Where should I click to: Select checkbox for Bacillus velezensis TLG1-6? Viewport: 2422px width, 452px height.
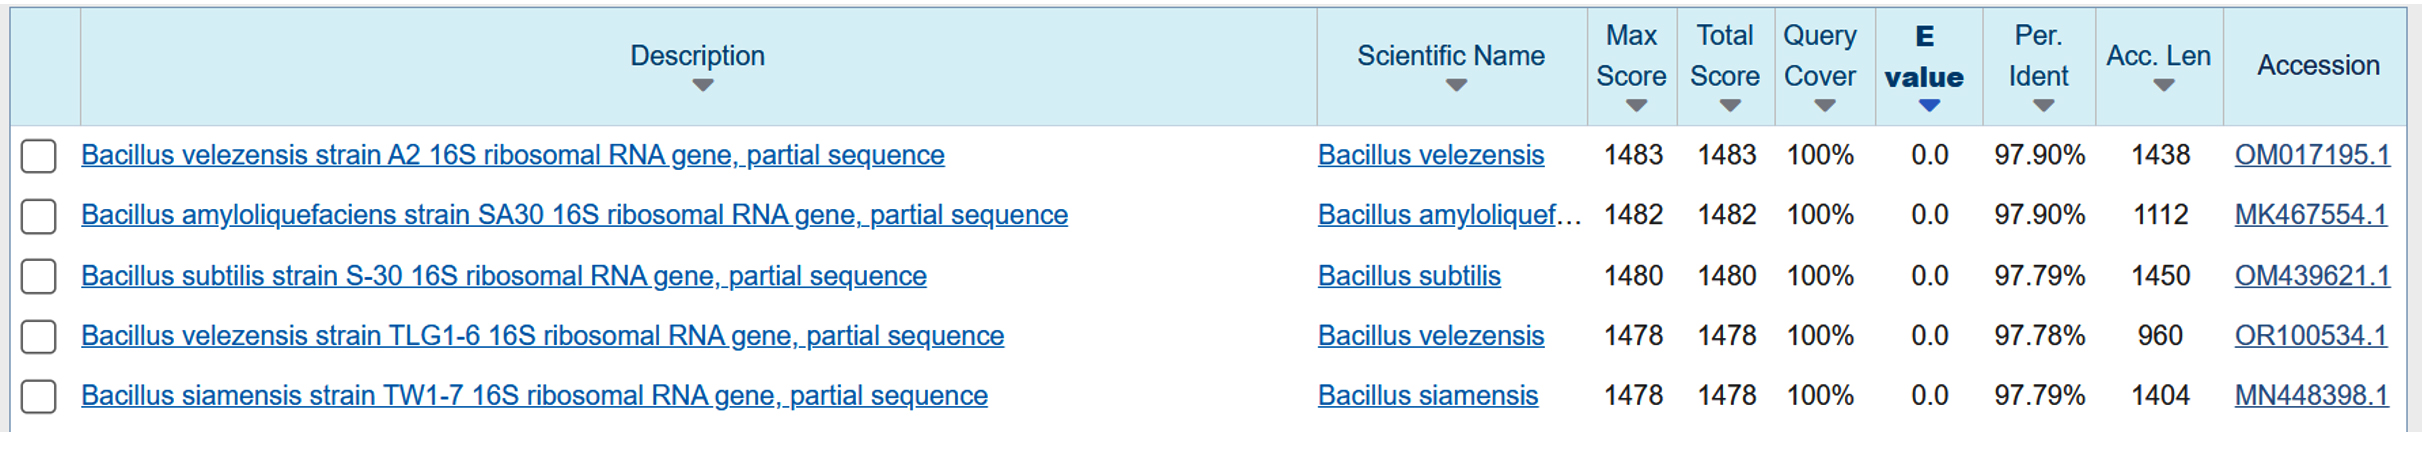(x=39, y=336)
